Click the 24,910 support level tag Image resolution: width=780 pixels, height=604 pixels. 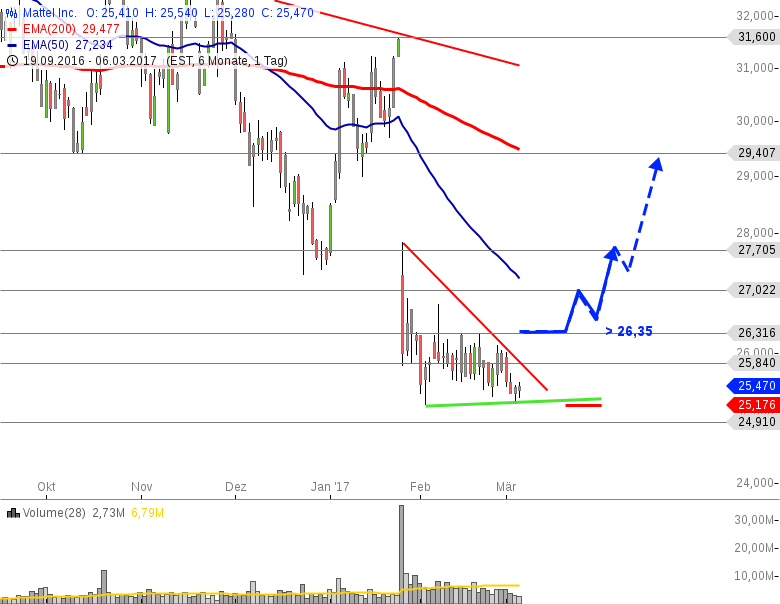click(x=753, y=422)
